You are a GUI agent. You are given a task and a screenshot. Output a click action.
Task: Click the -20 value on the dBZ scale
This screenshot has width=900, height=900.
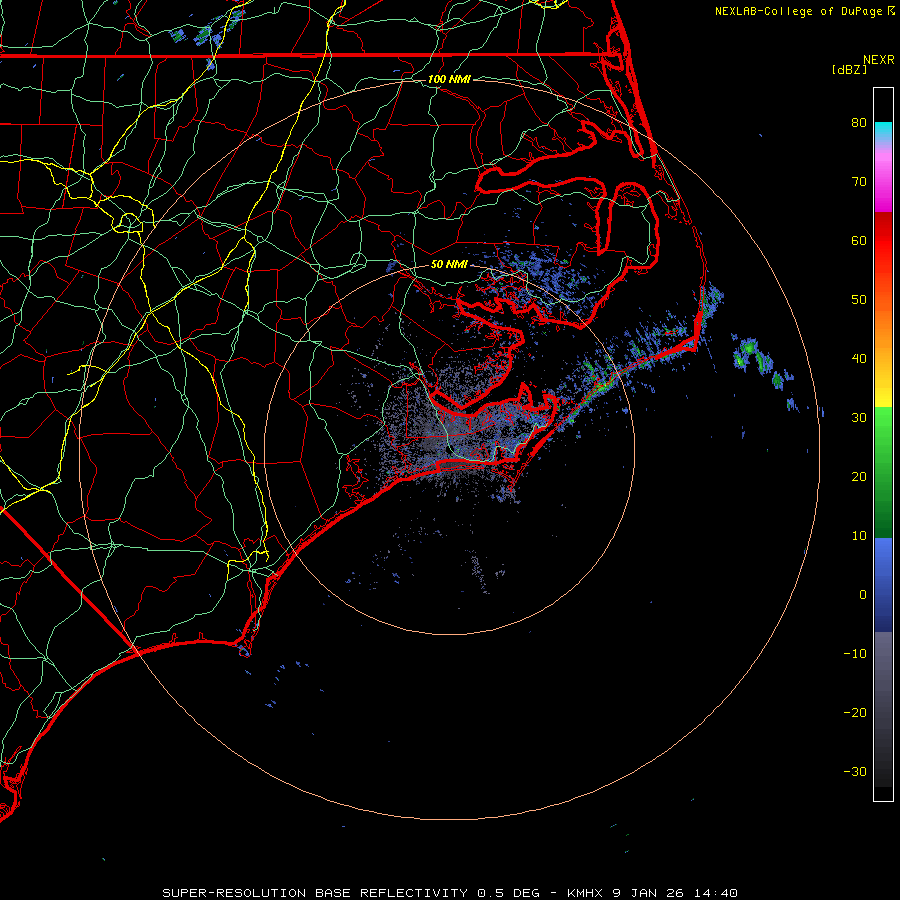[855, 713]
